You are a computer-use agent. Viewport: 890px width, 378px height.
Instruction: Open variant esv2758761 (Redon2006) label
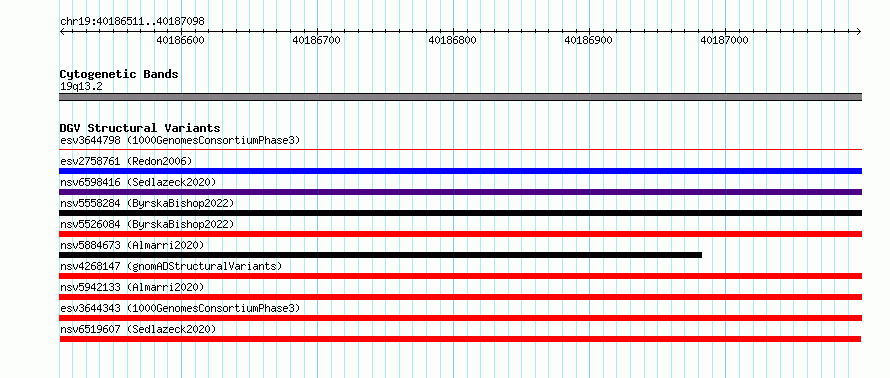pos(126,161)
